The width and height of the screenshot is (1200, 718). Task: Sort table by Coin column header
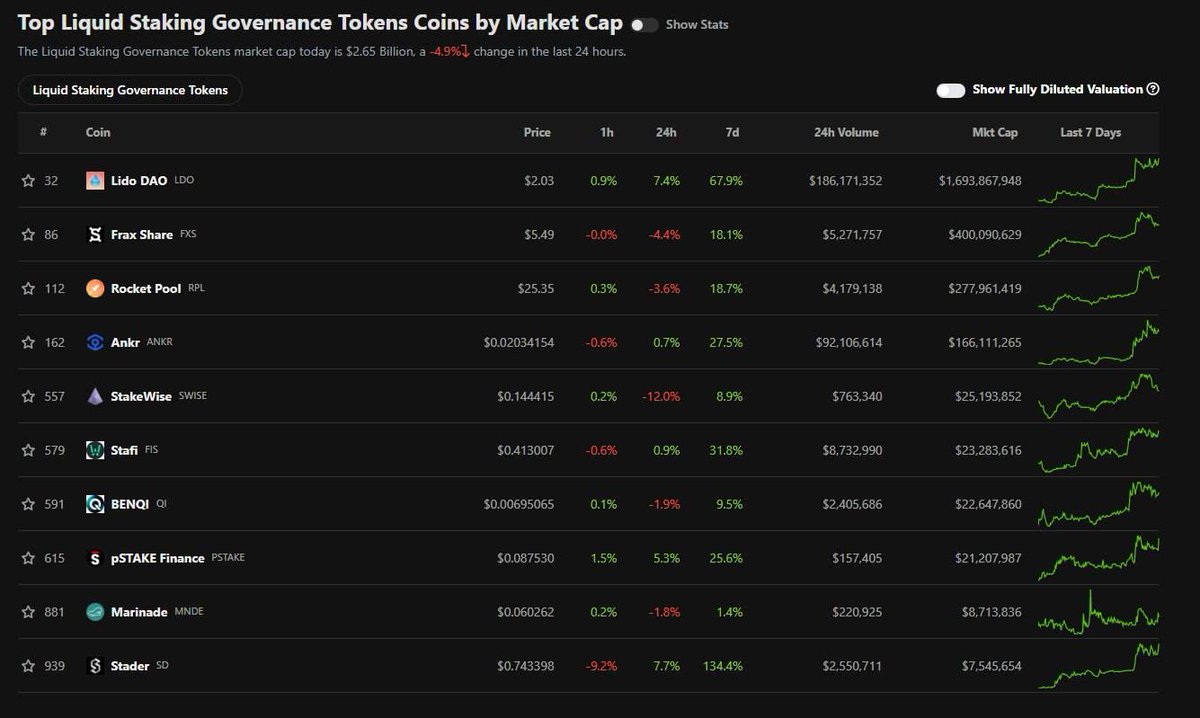(98, 132)
